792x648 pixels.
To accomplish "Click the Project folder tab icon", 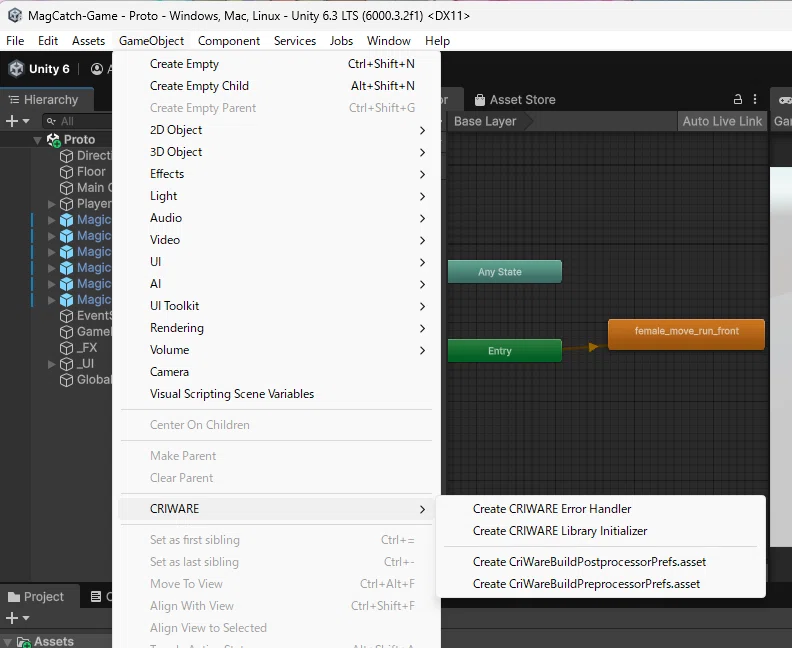I will (14, 597).
